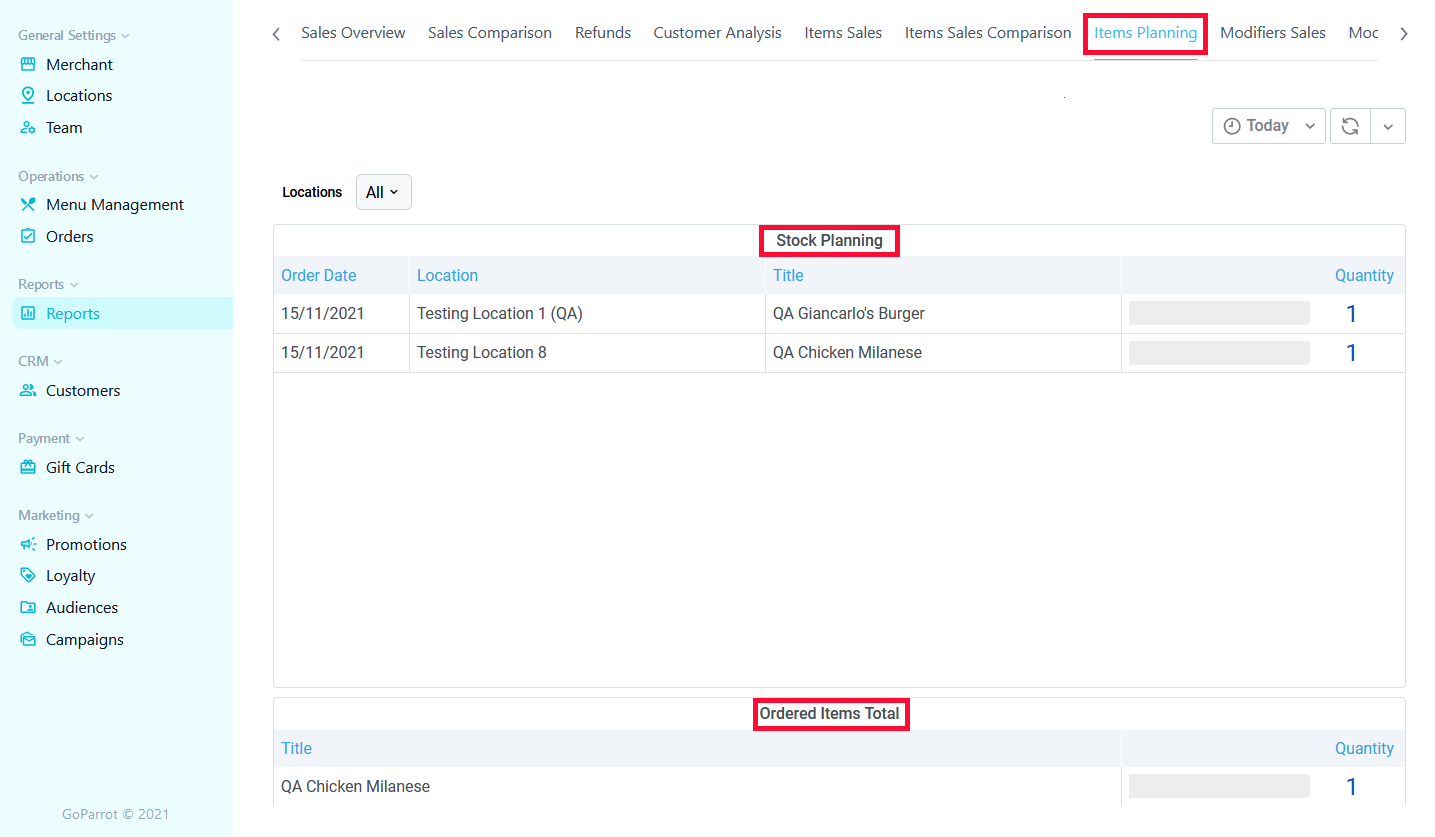Open the Refunds tab
Image resolution: width=1435 pixels, height=837 pixels.
coord(603,33)
